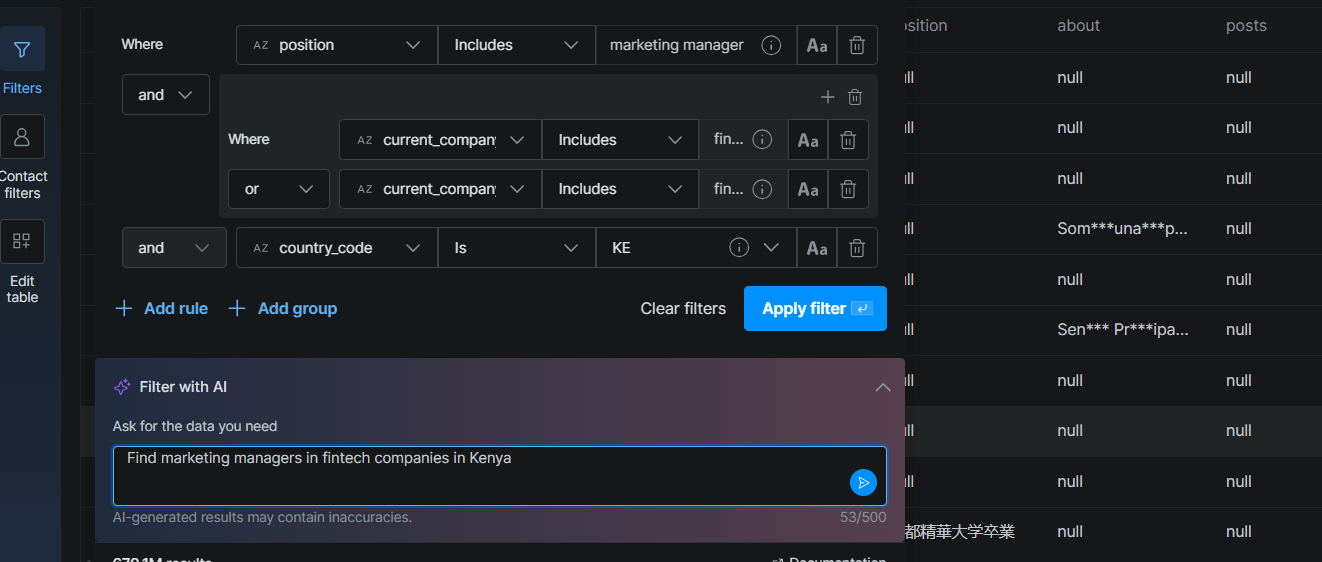
Task: Open field dropdown in 'or' rule
Action: [x=440, y=189]
